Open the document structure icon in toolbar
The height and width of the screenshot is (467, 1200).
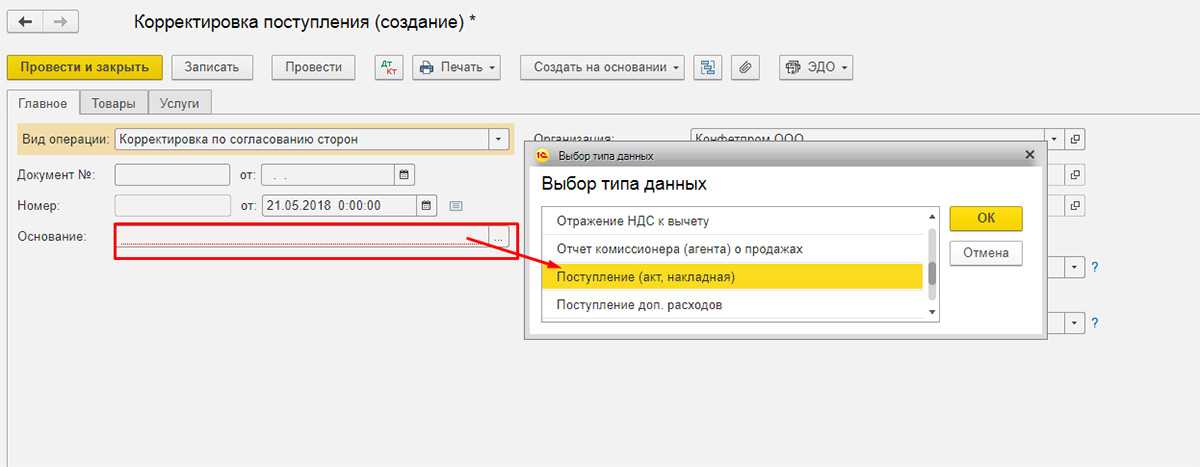point(708,67)
